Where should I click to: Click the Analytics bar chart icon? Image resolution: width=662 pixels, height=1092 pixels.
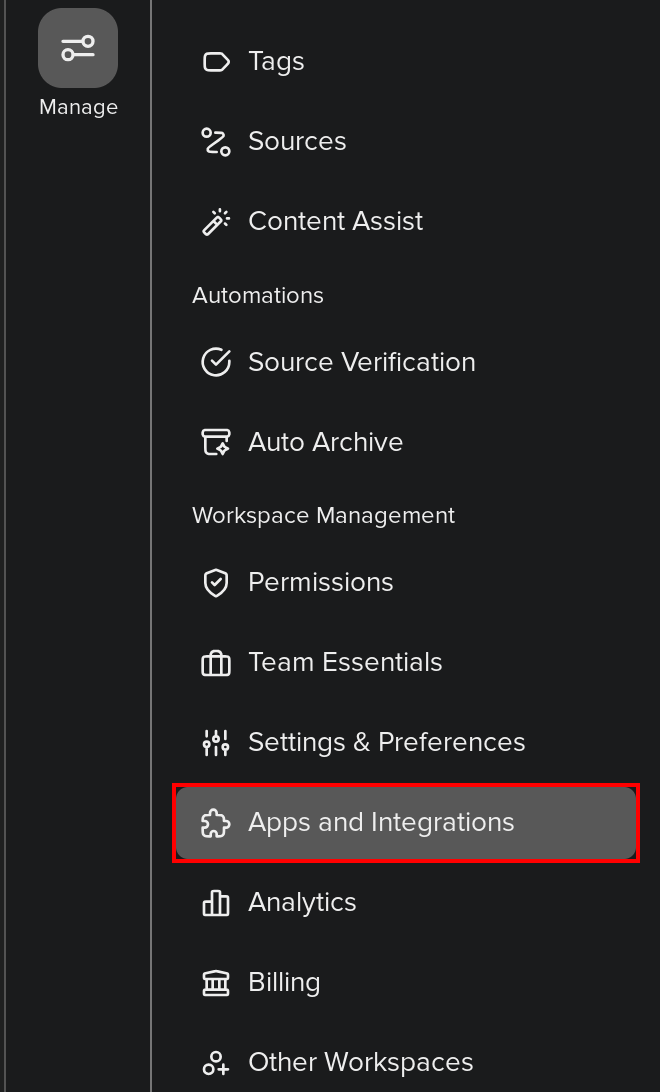(216, 903)
